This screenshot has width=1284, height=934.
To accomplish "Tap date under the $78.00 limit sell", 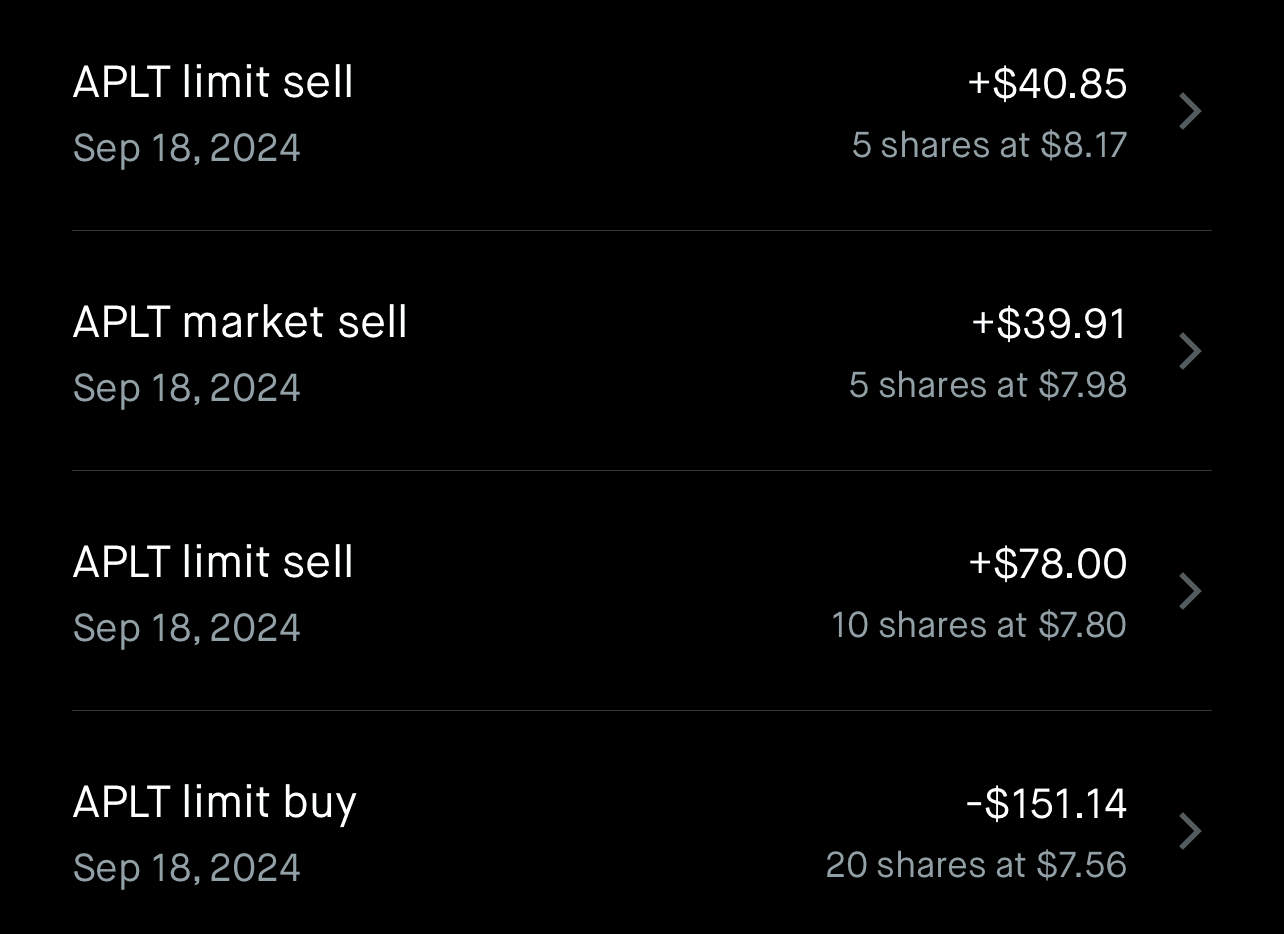I will click(x=187, y=628).
